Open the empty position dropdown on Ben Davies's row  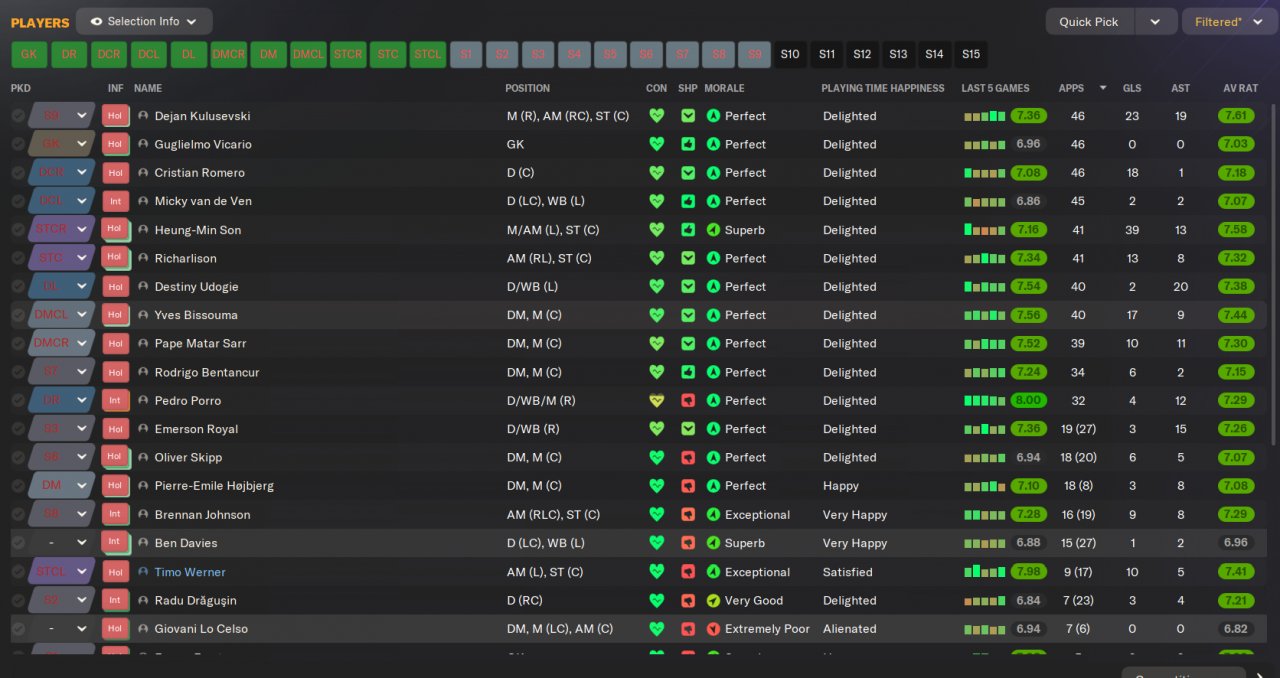62,543
